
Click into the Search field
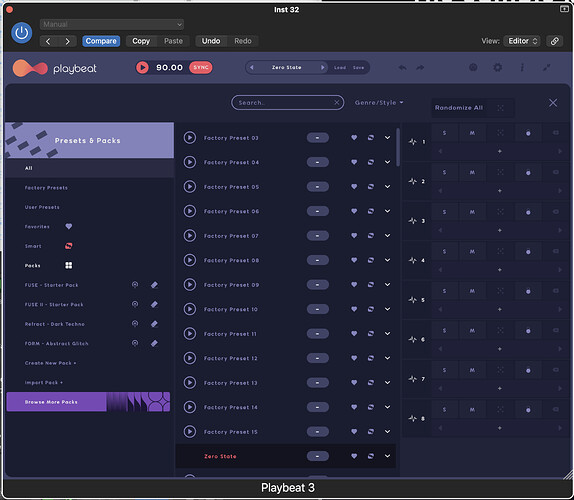coord(287,102)
